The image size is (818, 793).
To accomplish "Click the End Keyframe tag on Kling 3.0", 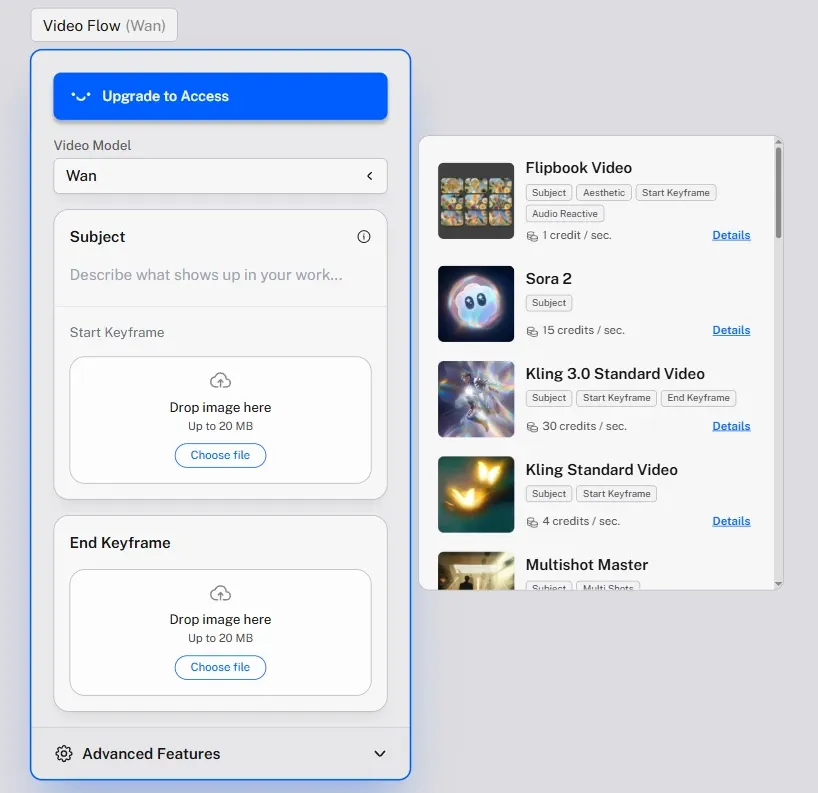I will pos(699,398).
